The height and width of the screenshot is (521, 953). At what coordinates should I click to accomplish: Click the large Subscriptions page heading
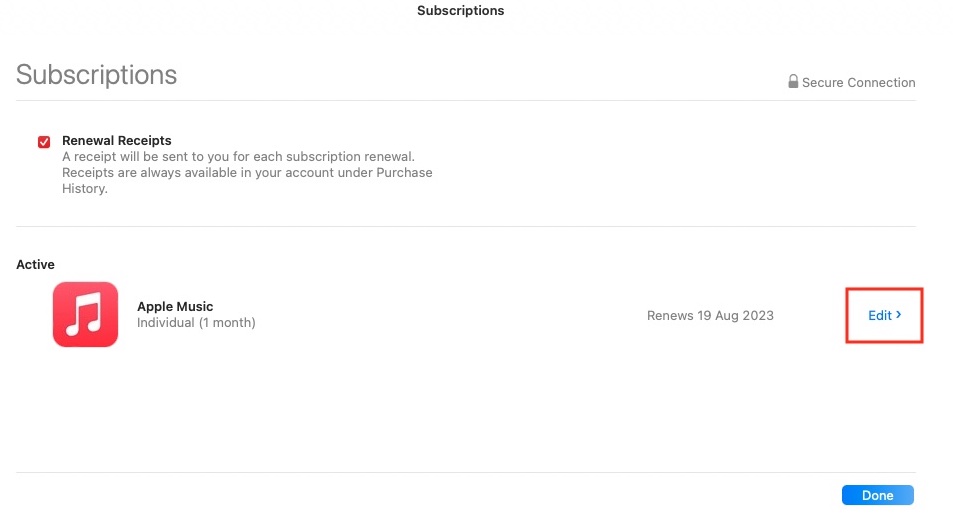97,75
